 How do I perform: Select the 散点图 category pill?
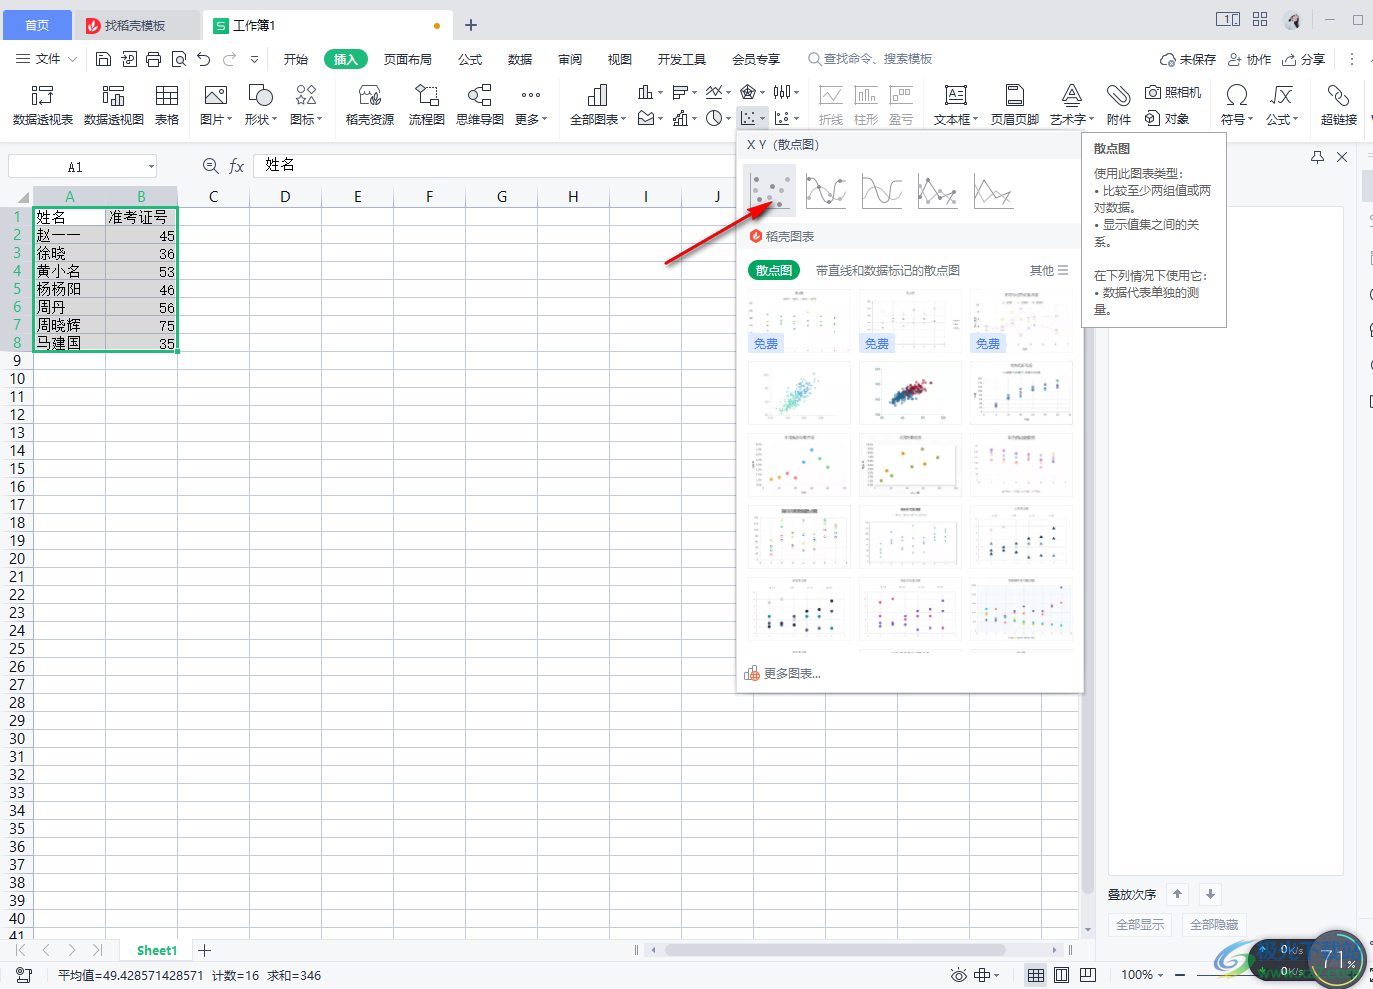tap(774, 271)
